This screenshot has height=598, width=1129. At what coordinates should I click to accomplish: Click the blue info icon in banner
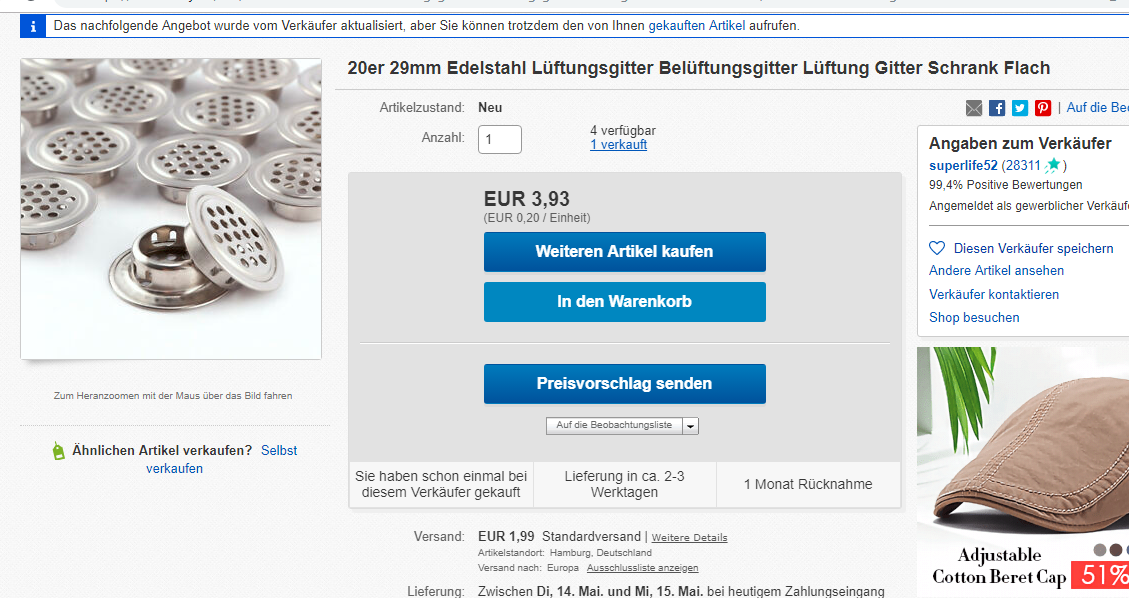click(x=33, y=26)
